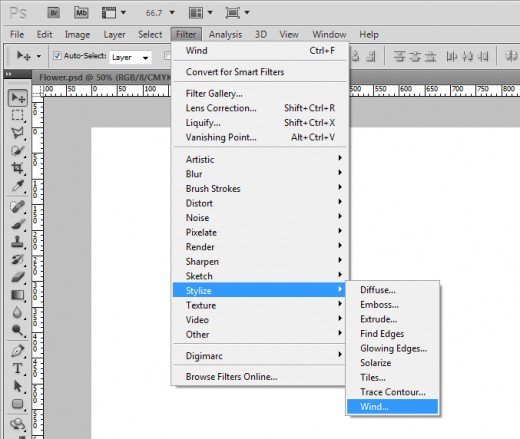Select the Clone Stamp tool
Image resolution: width=520 pixels, height=439 pixels.
tap(17, 241)
